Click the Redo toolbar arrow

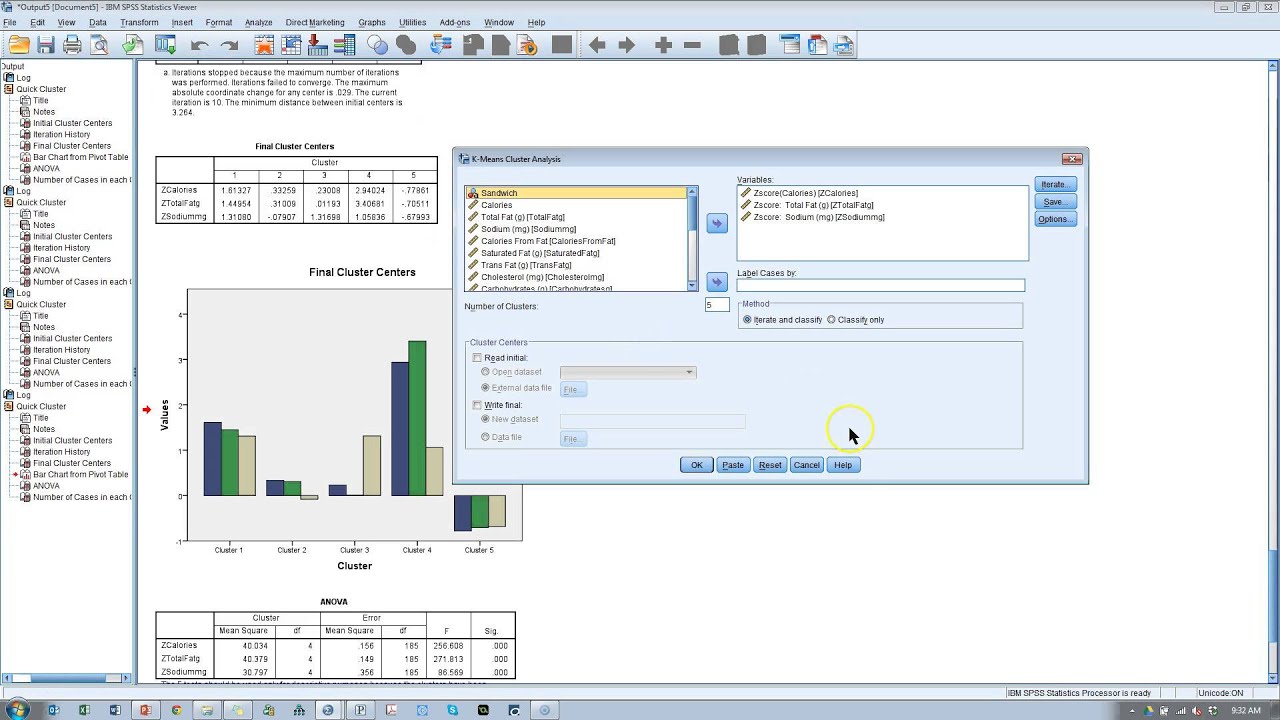(x=229, y=45)
